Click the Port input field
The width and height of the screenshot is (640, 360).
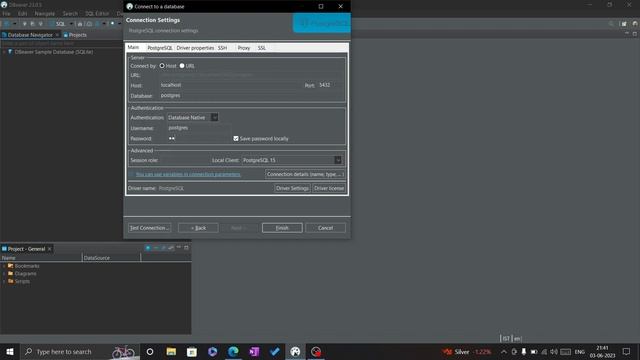pos(330,85)
